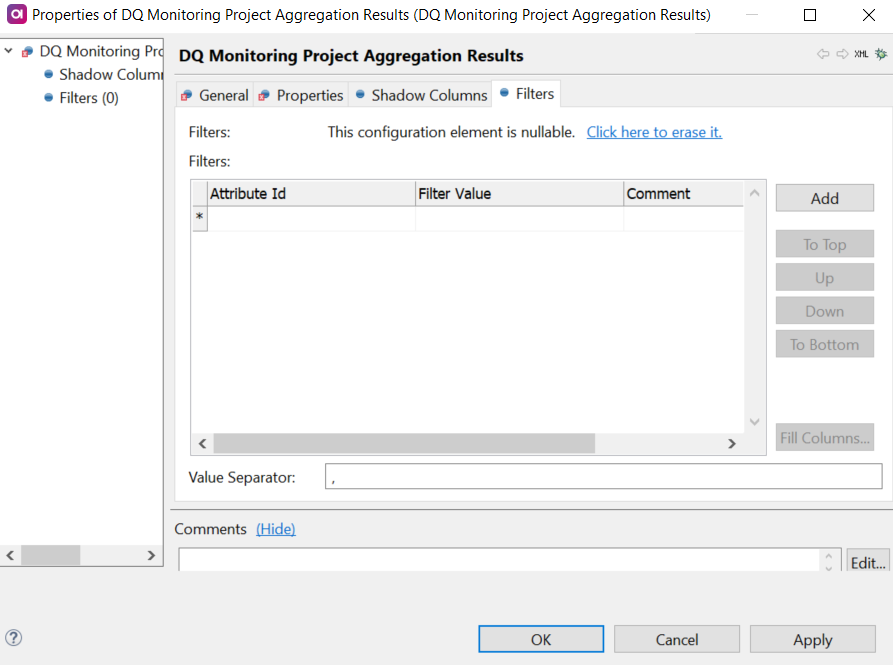Viewport: 893px width, 665px height.
Task: Collapse the DQ Monitoring Project tree branch
Action: (x=8, y=51)
